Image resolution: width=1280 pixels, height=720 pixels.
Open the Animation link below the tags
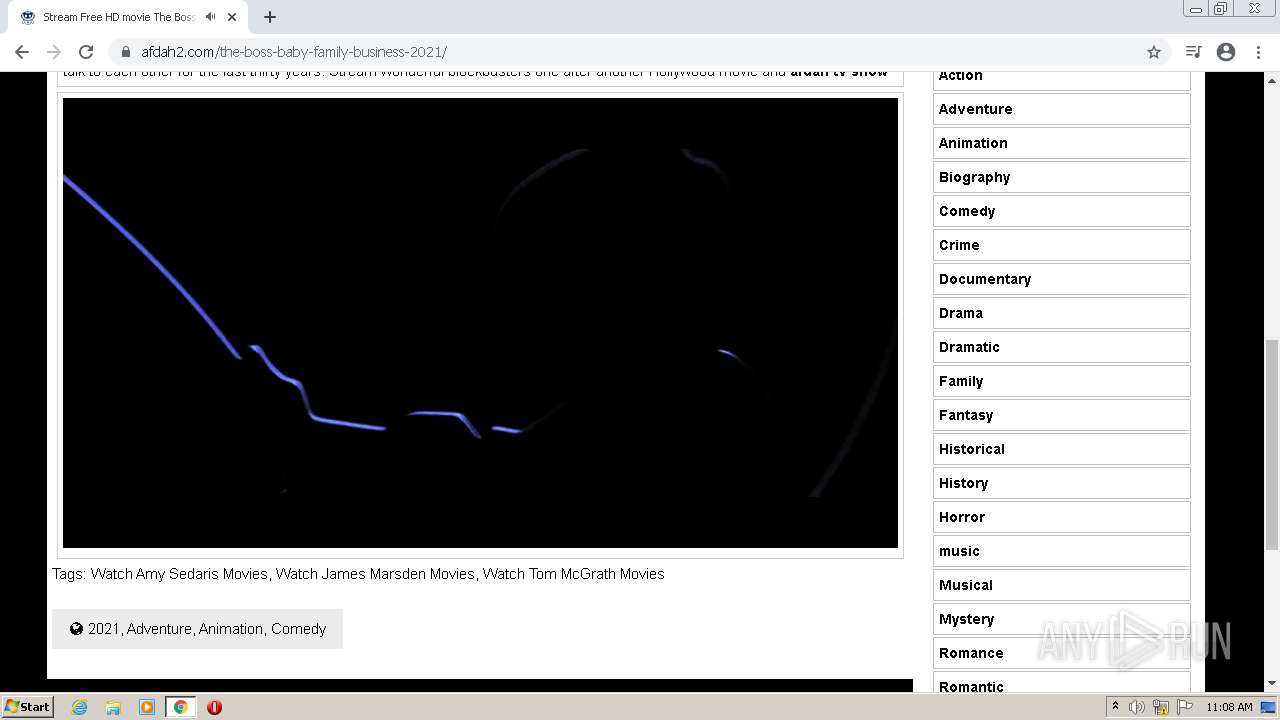[x=231, y=629]
